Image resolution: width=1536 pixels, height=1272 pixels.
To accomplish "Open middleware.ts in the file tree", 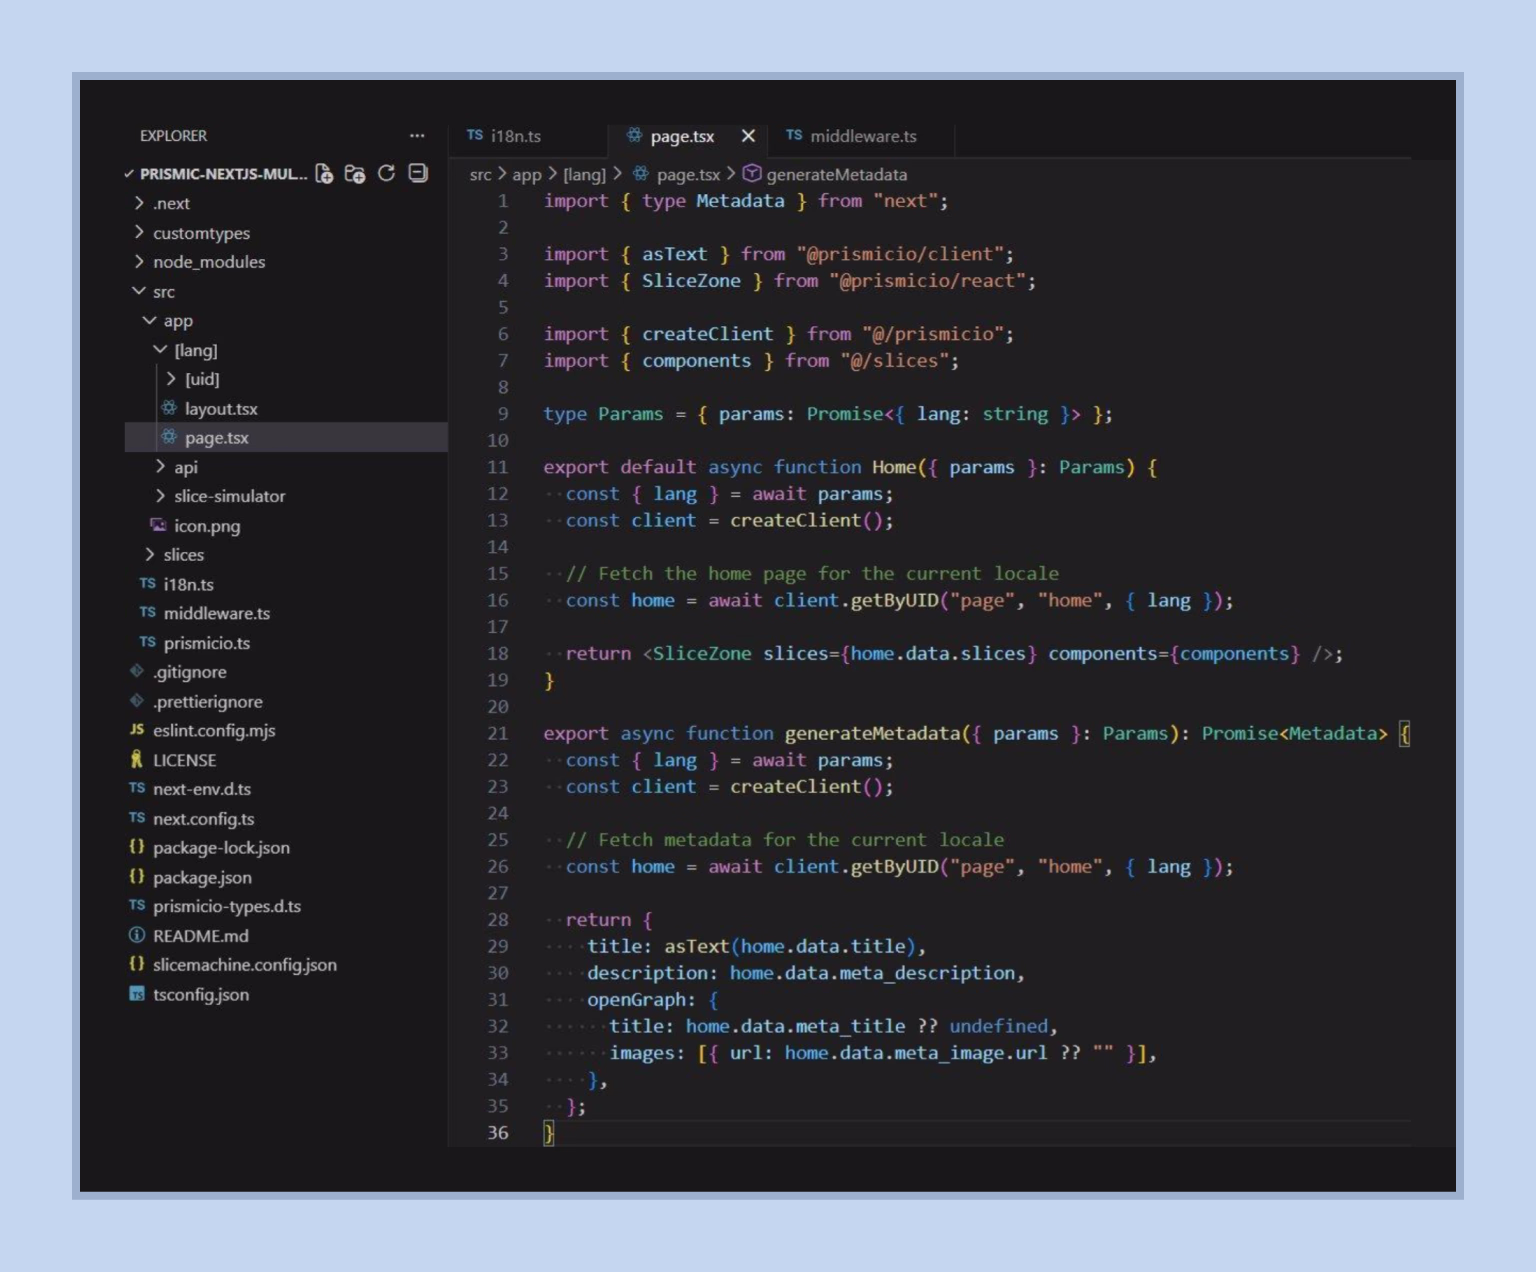I will click(x=216, y=613).
